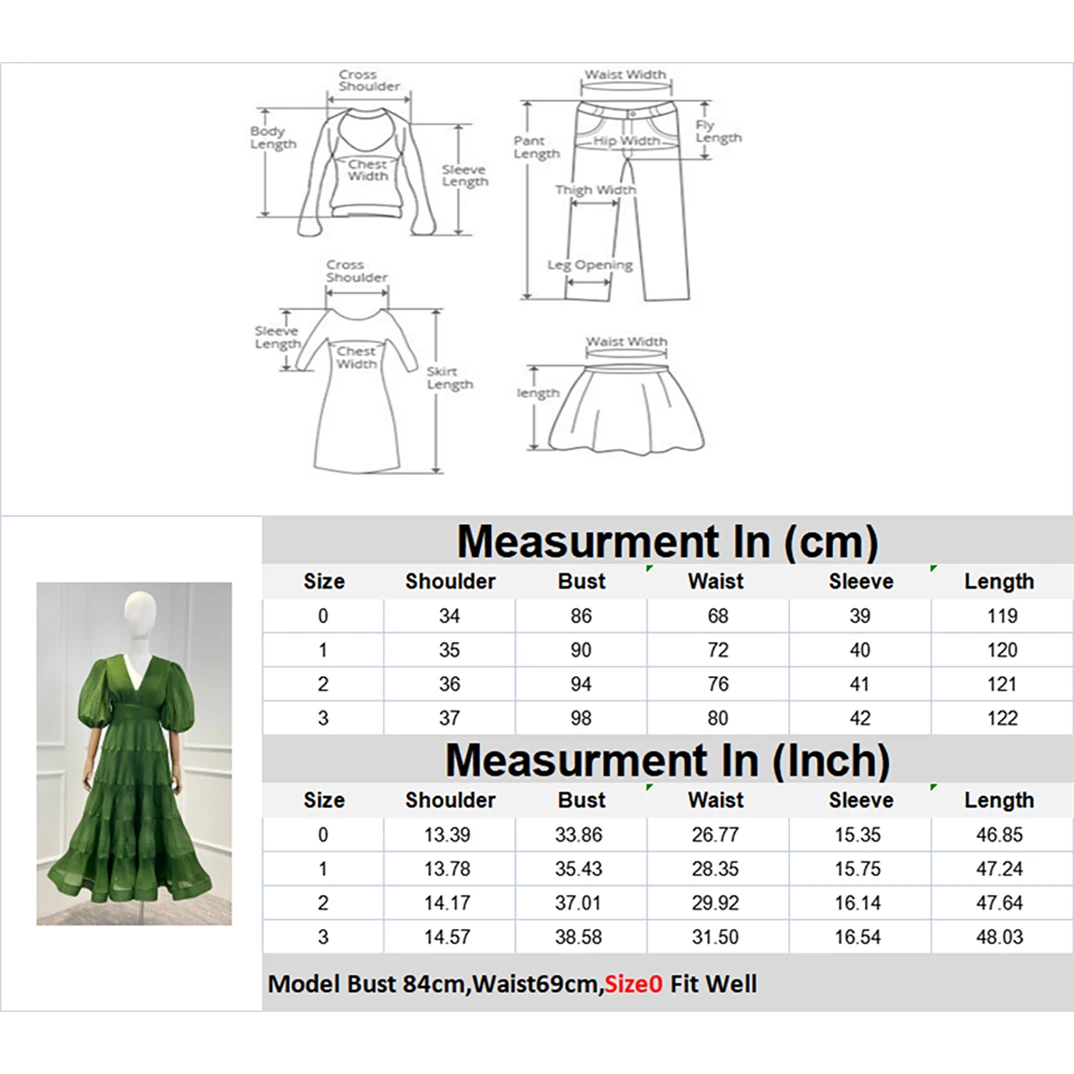Click waist value 68 for size 0
The image size is (1074, 1074).
(718, 616)
